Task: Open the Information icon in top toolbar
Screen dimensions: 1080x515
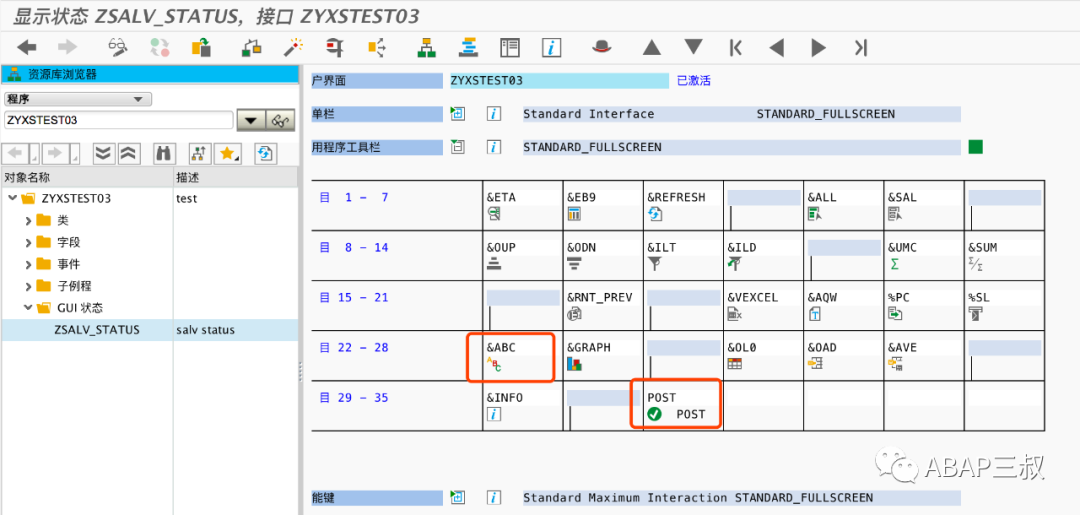Action: [552, 48]
